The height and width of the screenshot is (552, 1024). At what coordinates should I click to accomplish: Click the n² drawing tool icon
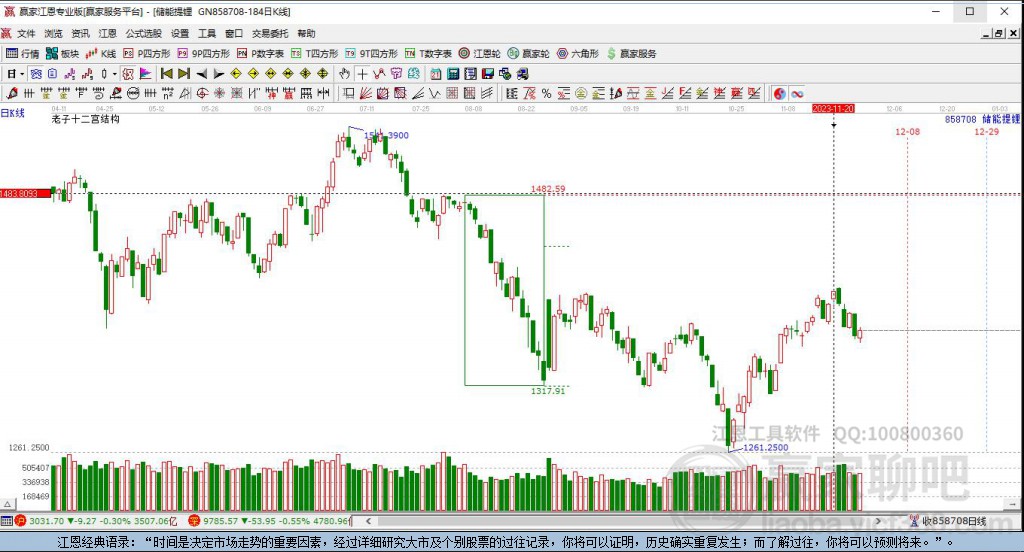(x=168, y=93)
